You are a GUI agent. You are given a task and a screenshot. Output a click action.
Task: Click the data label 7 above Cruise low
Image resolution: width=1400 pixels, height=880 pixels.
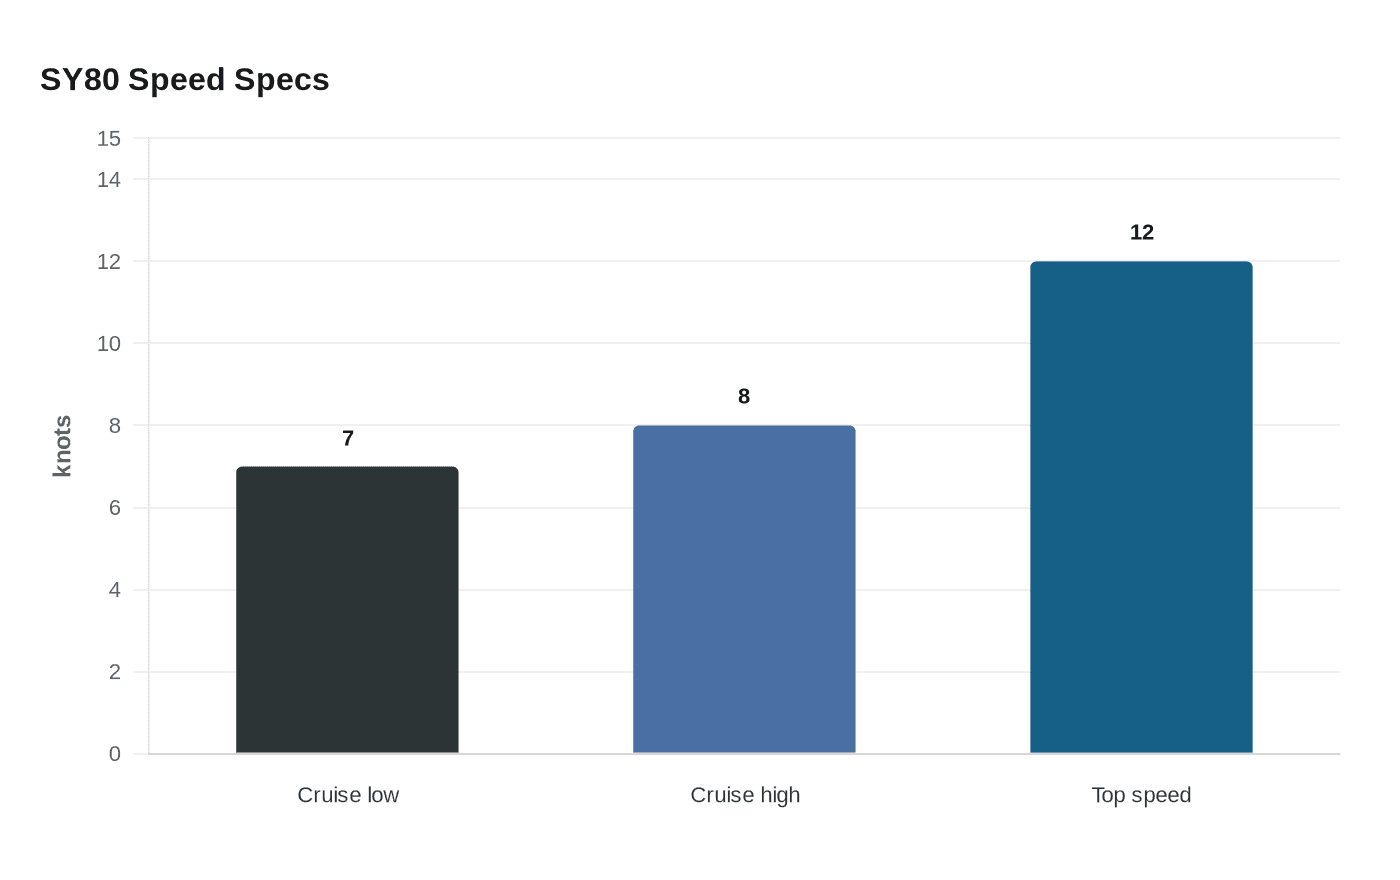point(348,439)
